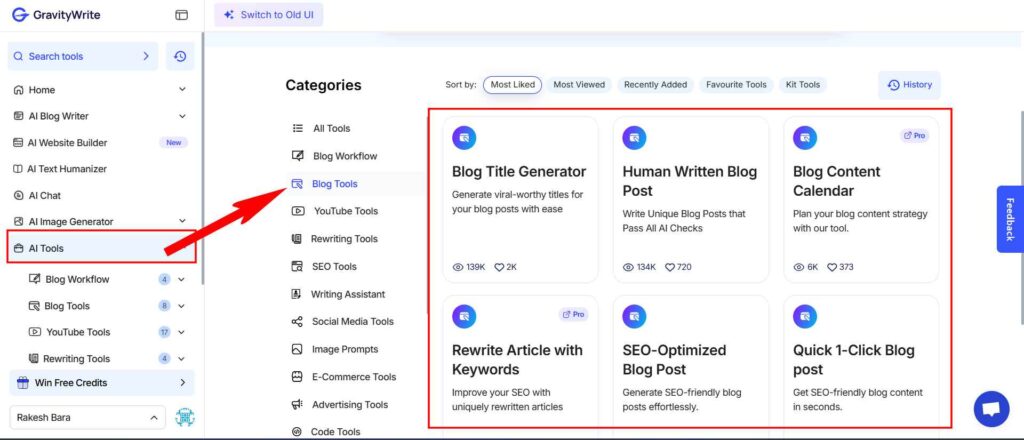Select Code Tools category
Image resolution: width=1024 pixels, height=440 pixels.
tap(325, 432)
